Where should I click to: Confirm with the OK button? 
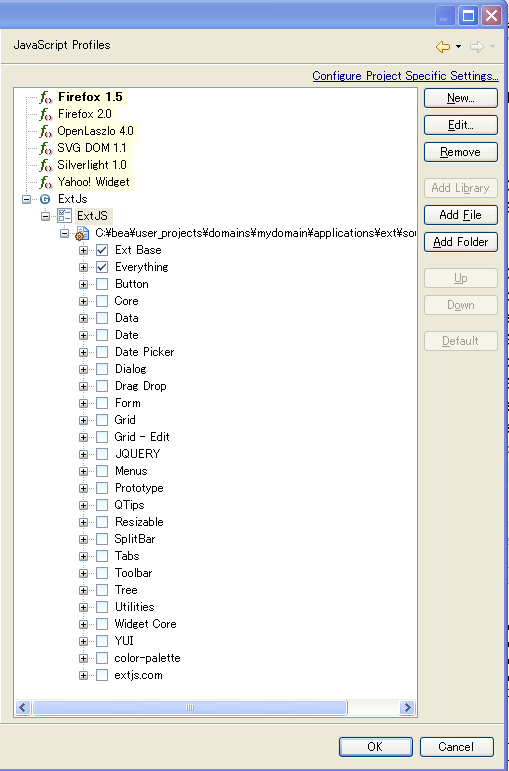click(376, 746)
